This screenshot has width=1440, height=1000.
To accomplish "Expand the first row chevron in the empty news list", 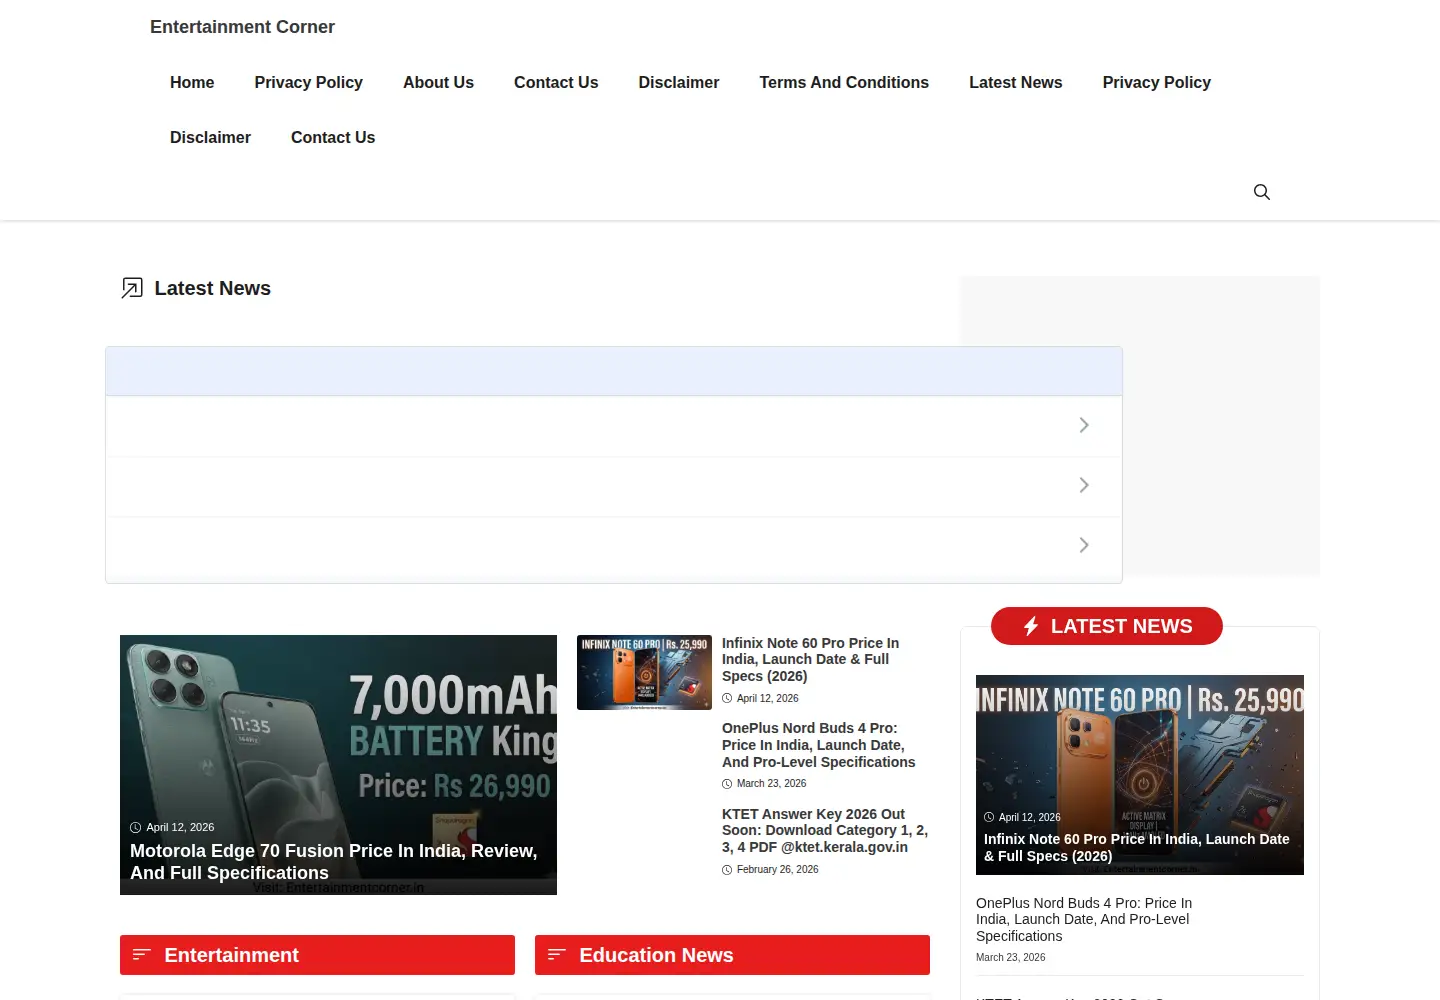I will coord(1084,425).
